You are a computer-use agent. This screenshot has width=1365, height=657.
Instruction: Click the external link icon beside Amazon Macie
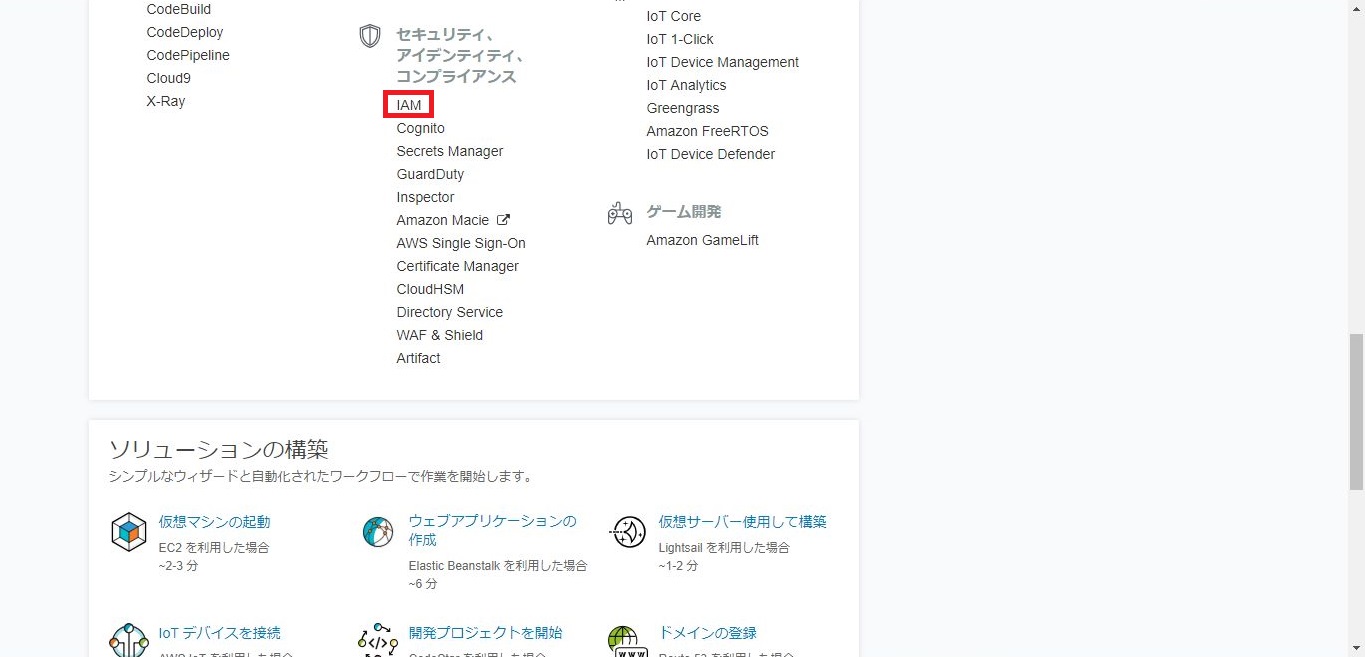point(503,220)
